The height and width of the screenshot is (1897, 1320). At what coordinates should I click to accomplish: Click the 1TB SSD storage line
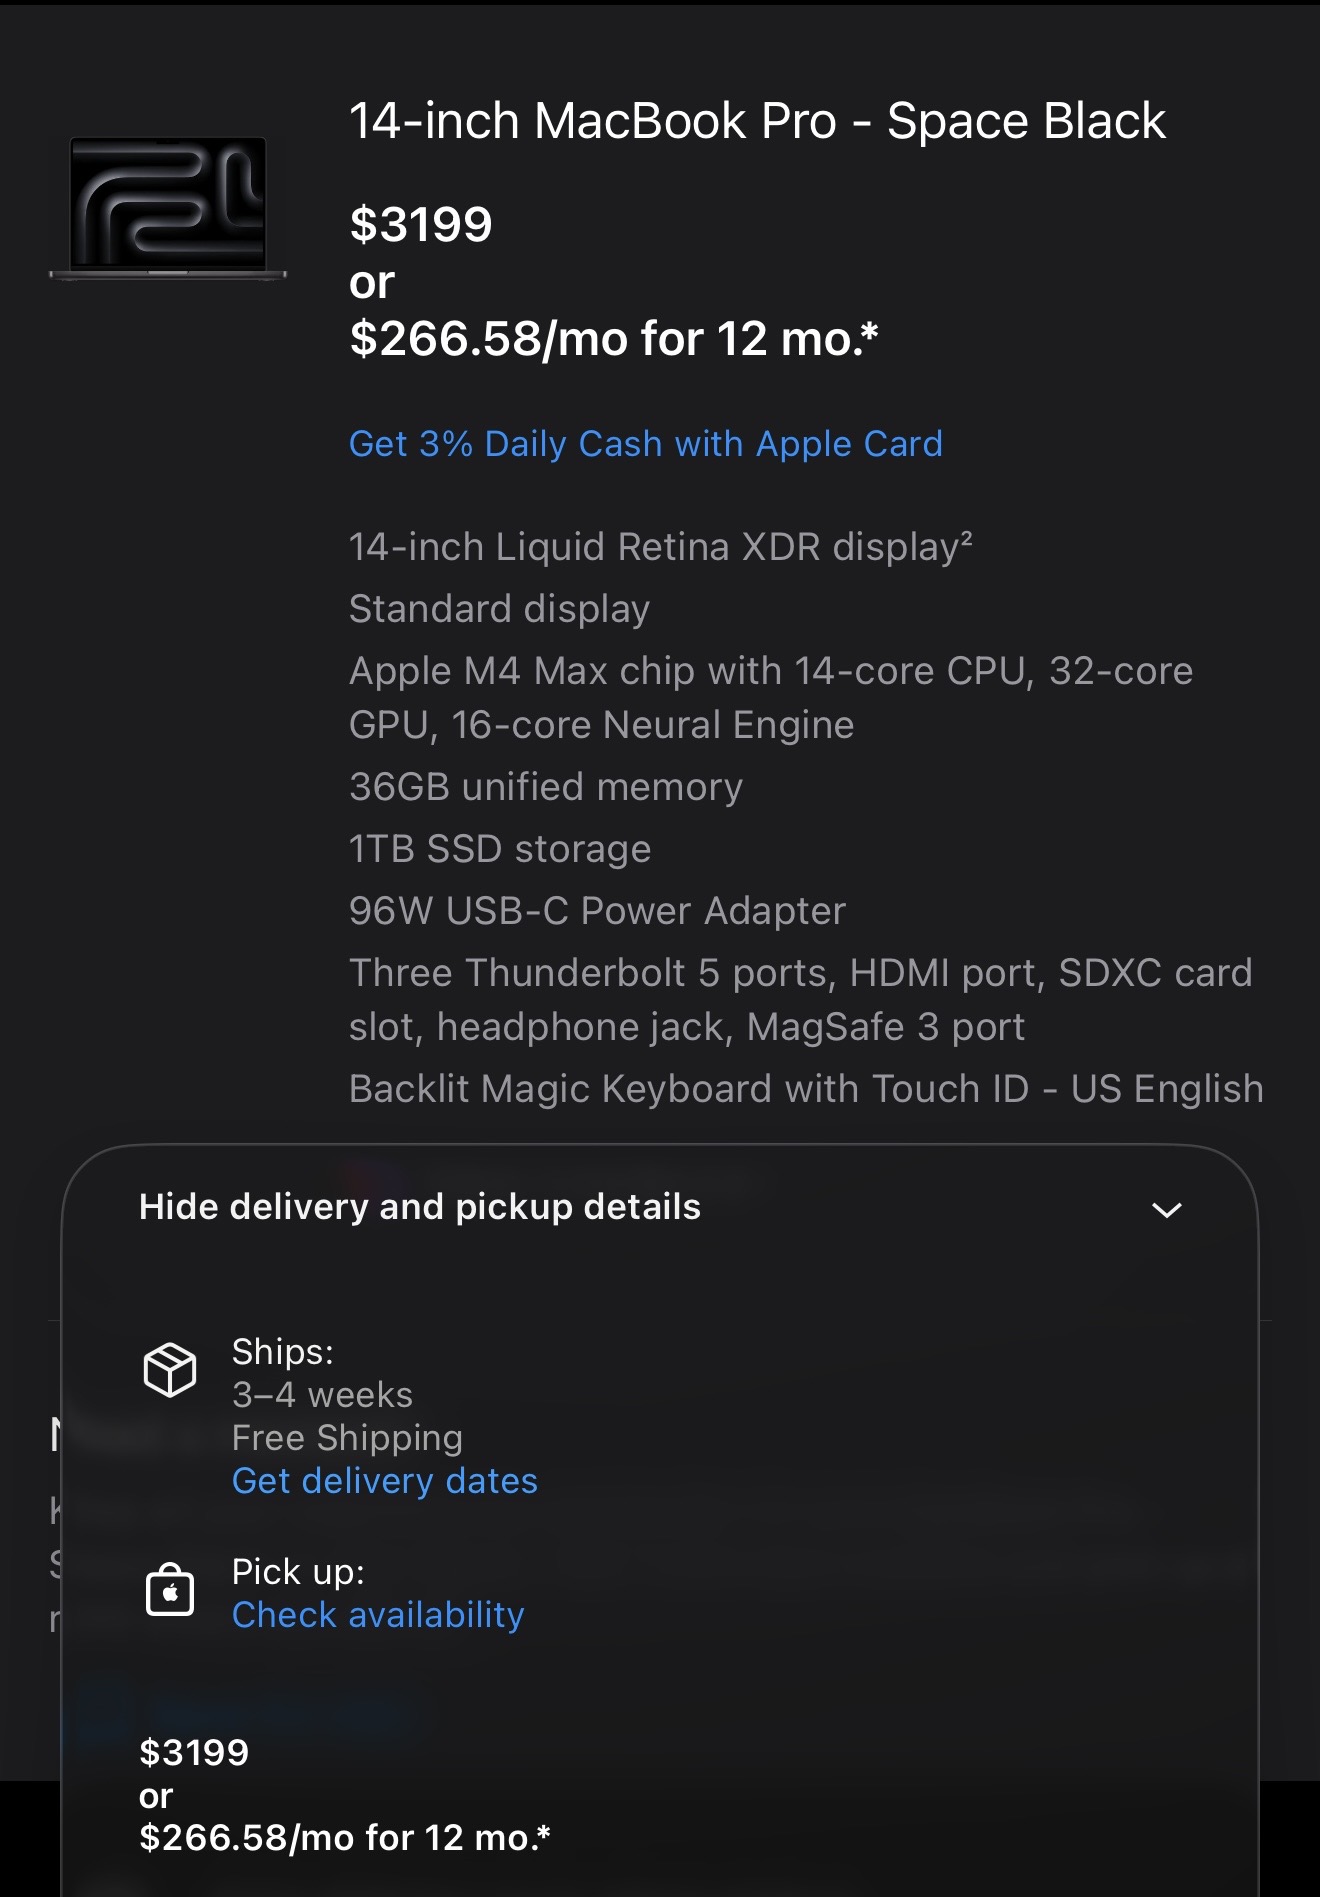pyautogui.click(x=500, y=849)
